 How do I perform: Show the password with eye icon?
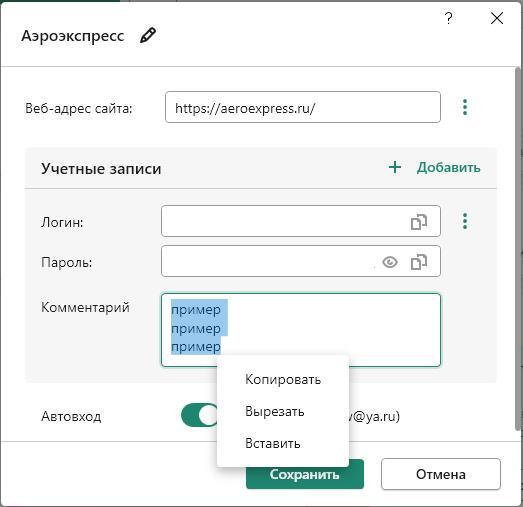click(390, 262)
